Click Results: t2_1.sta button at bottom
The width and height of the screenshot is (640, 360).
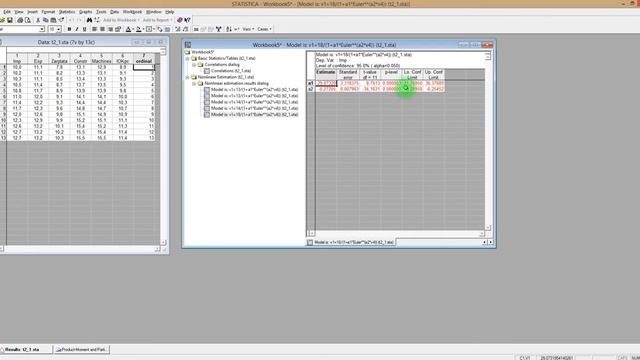26,349
